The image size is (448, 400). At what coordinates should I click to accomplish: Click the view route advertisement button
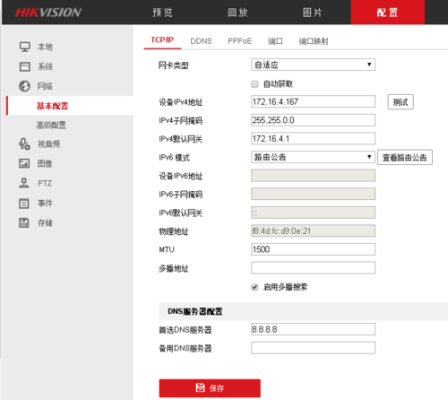coord(405,157)
